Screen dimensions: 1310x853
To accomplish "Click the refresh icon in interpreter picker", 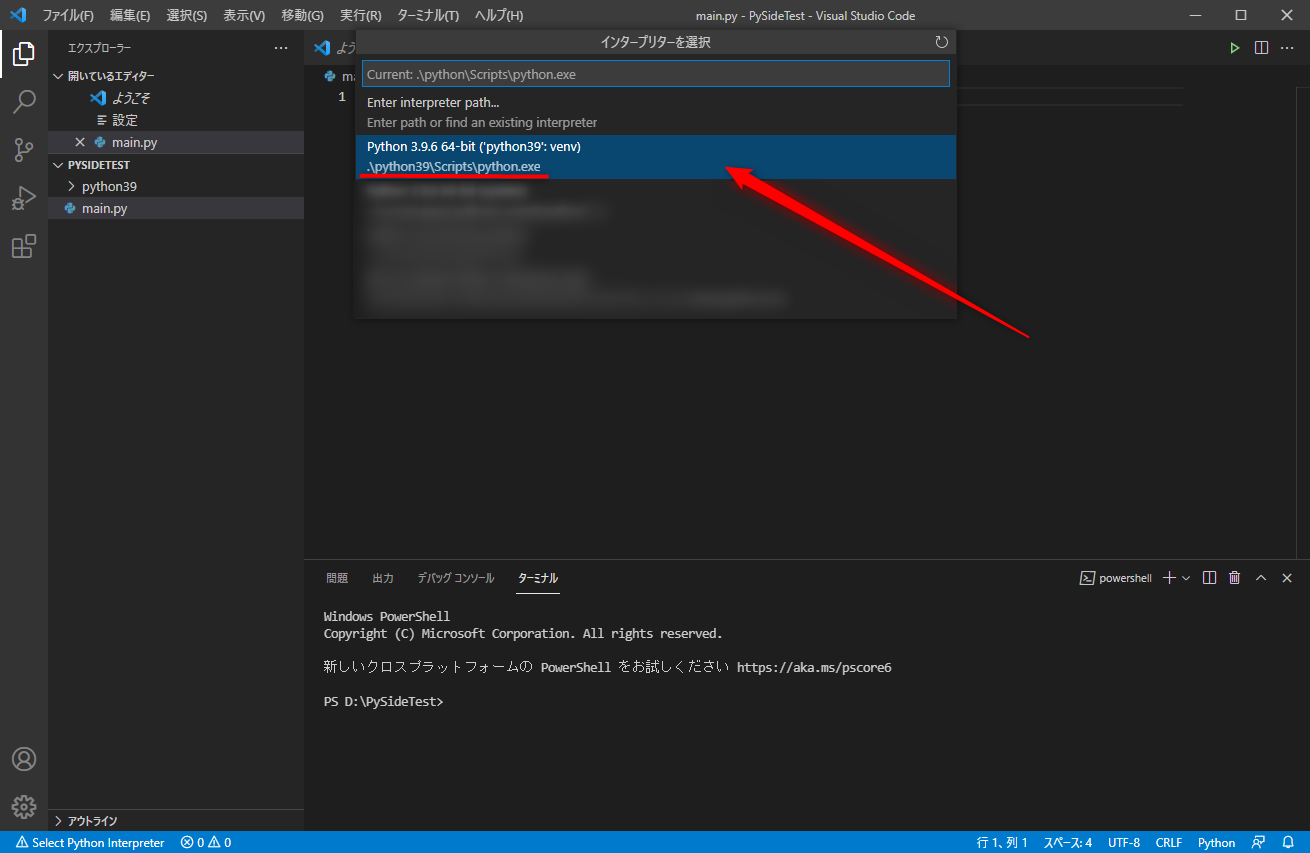I will [x=941, y=42].
